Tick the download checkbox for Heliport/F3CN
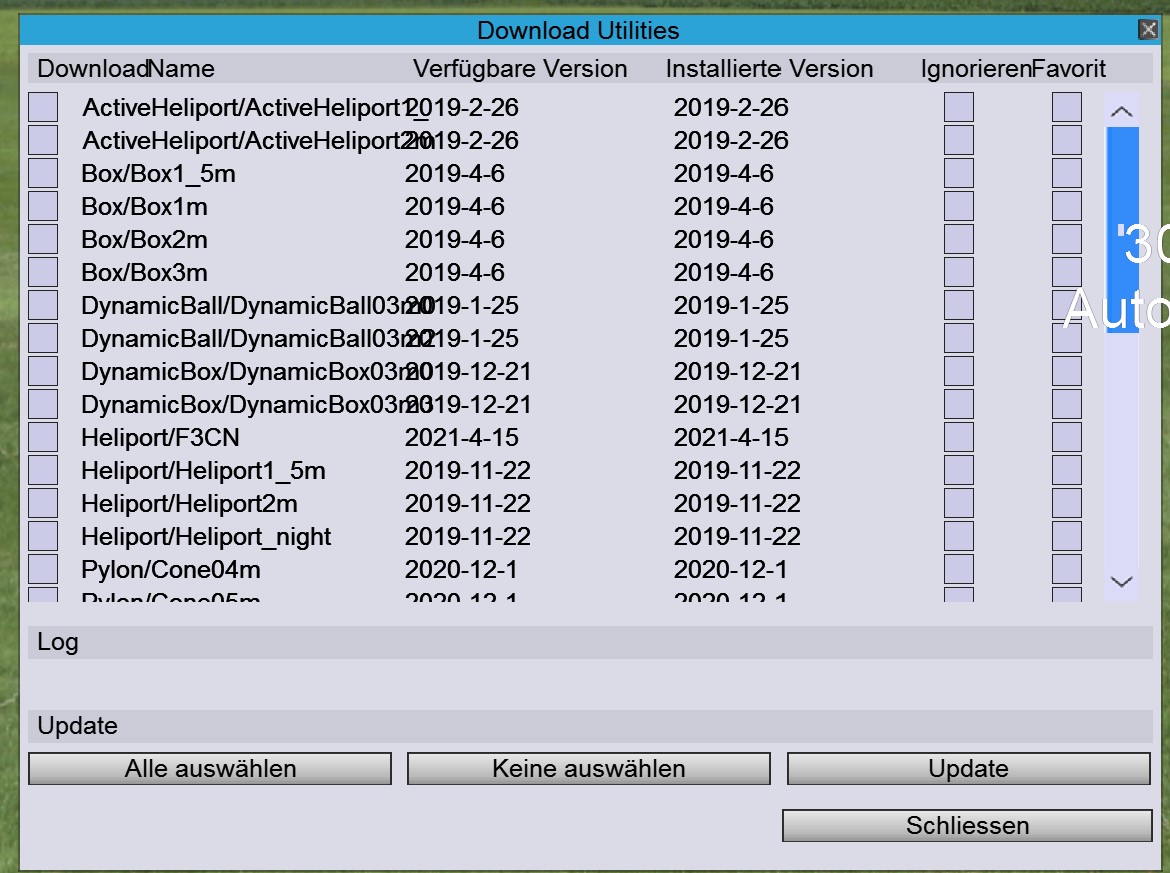The width and height of the screenshot is (1170, 873). [43, 437]
